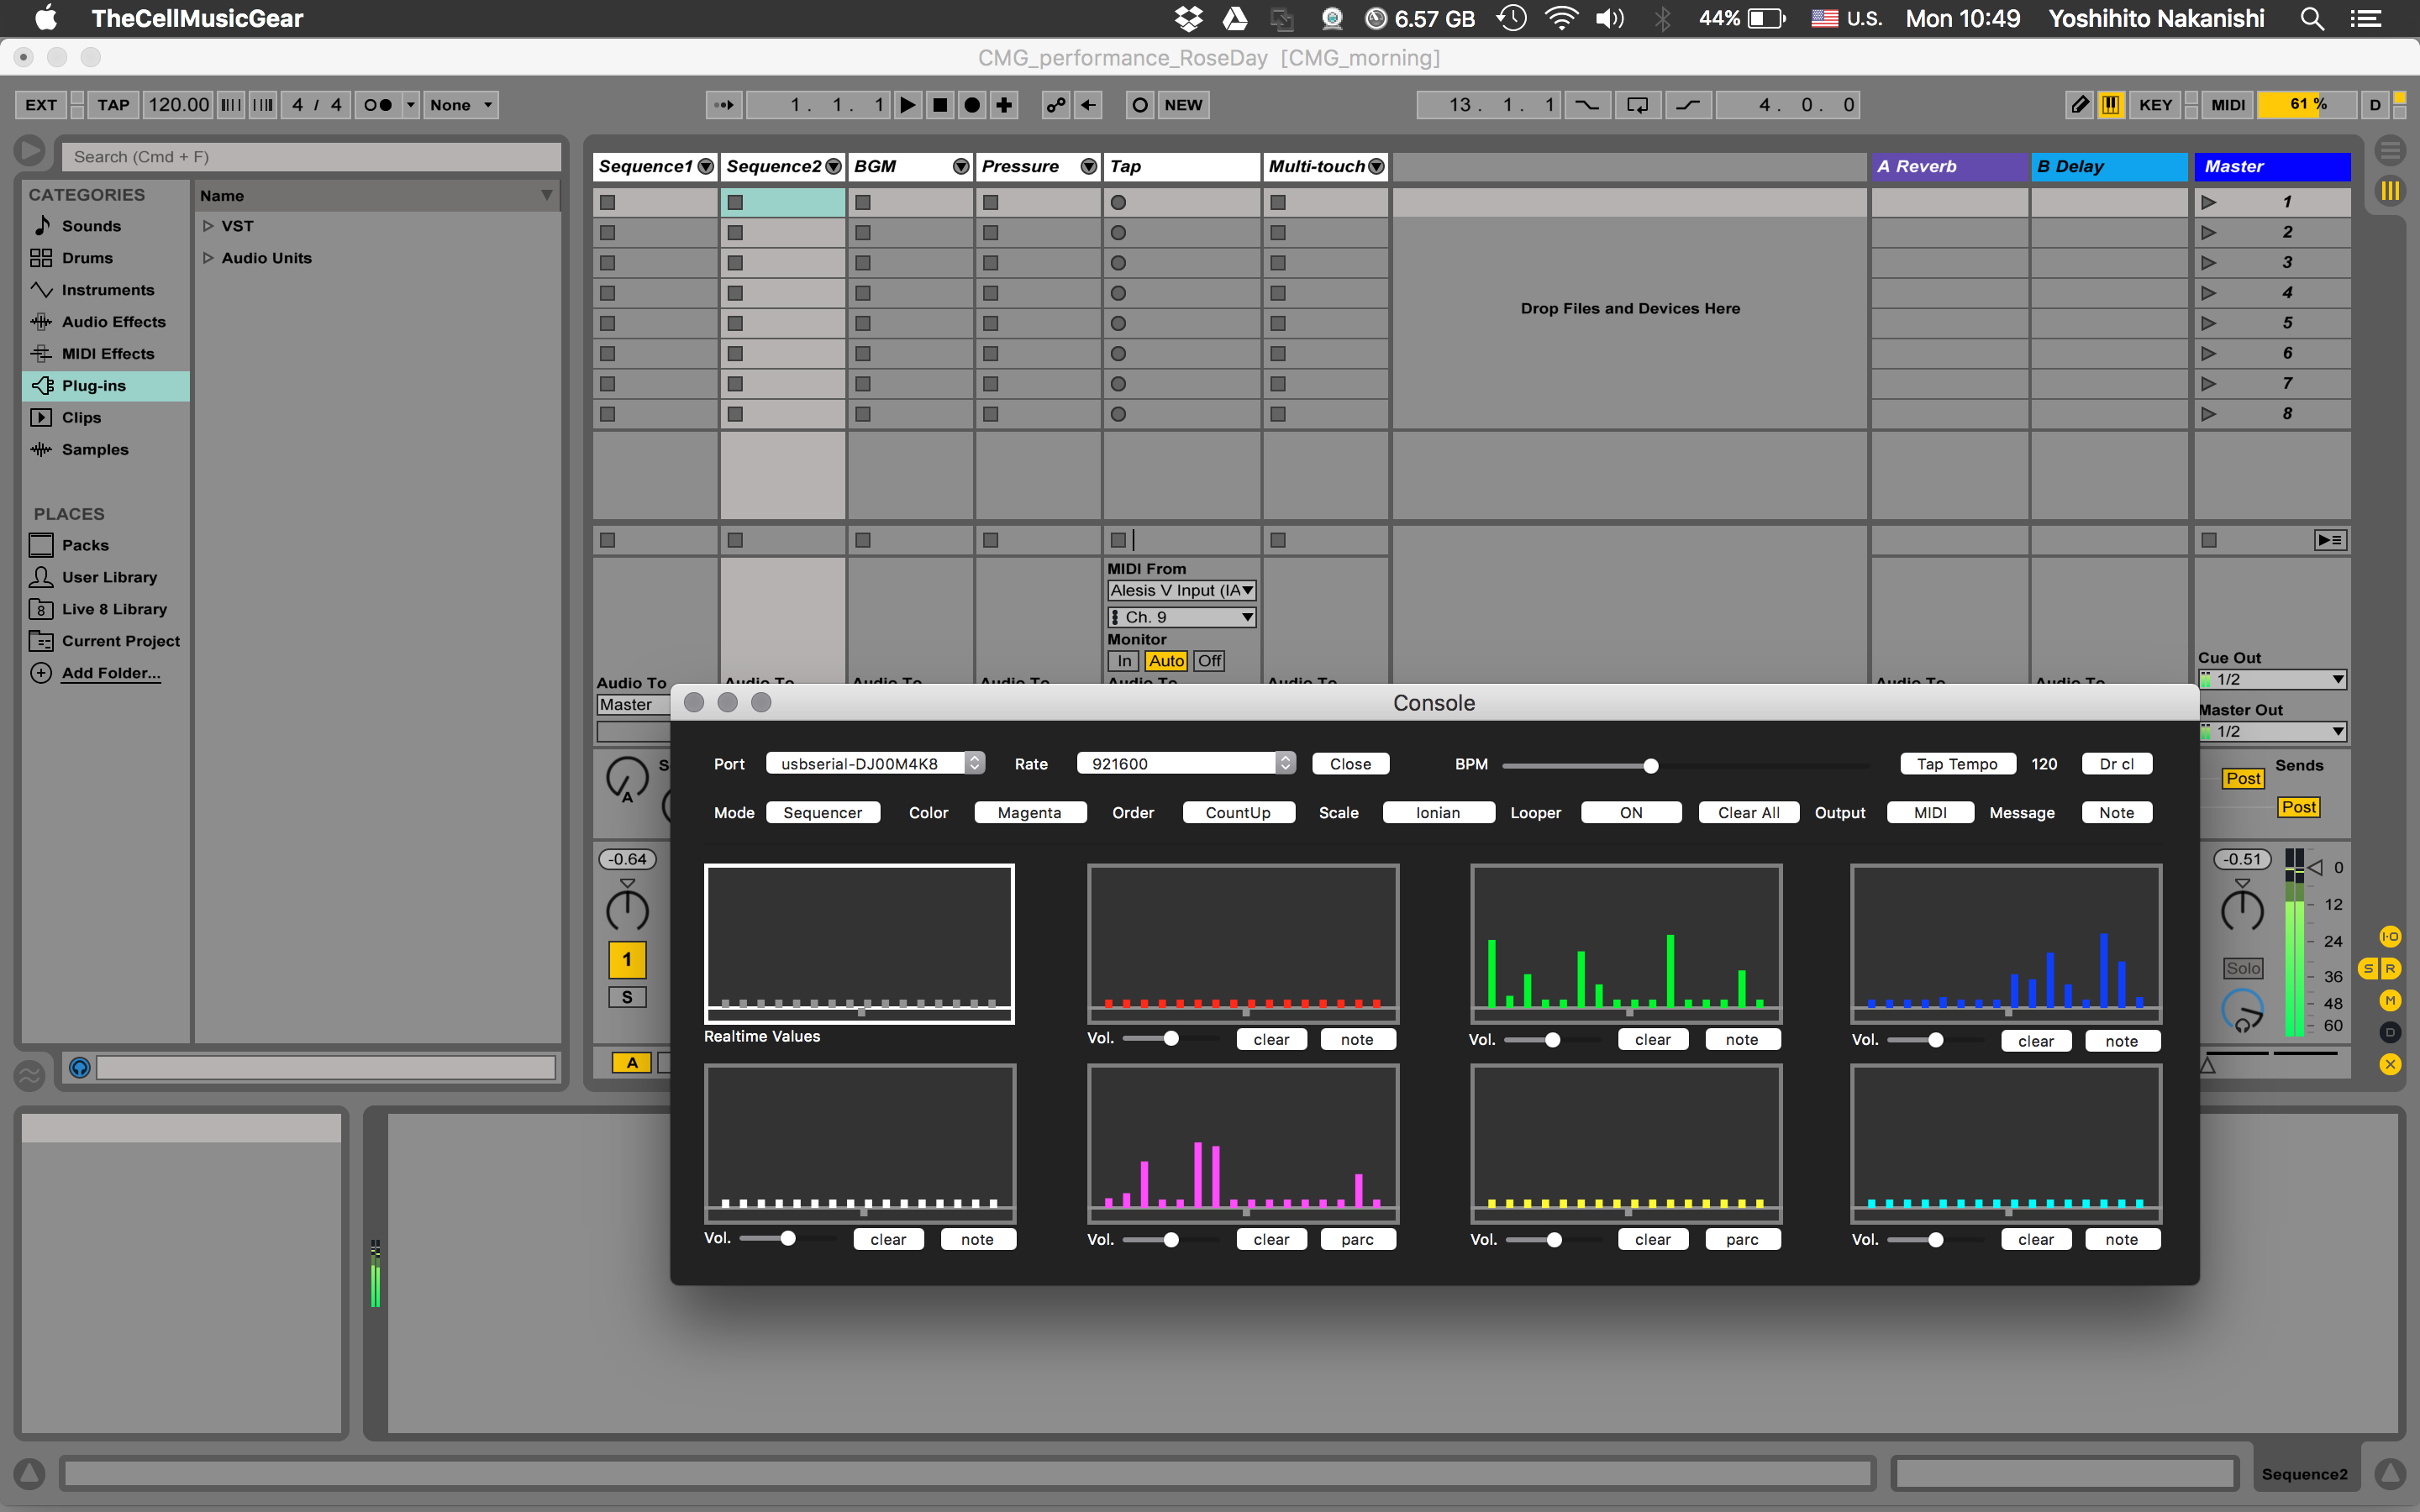Screen dimensions: 2420x1512
Task: Toggle the Draw Mode pencil icon
Action: point(2079,105)
